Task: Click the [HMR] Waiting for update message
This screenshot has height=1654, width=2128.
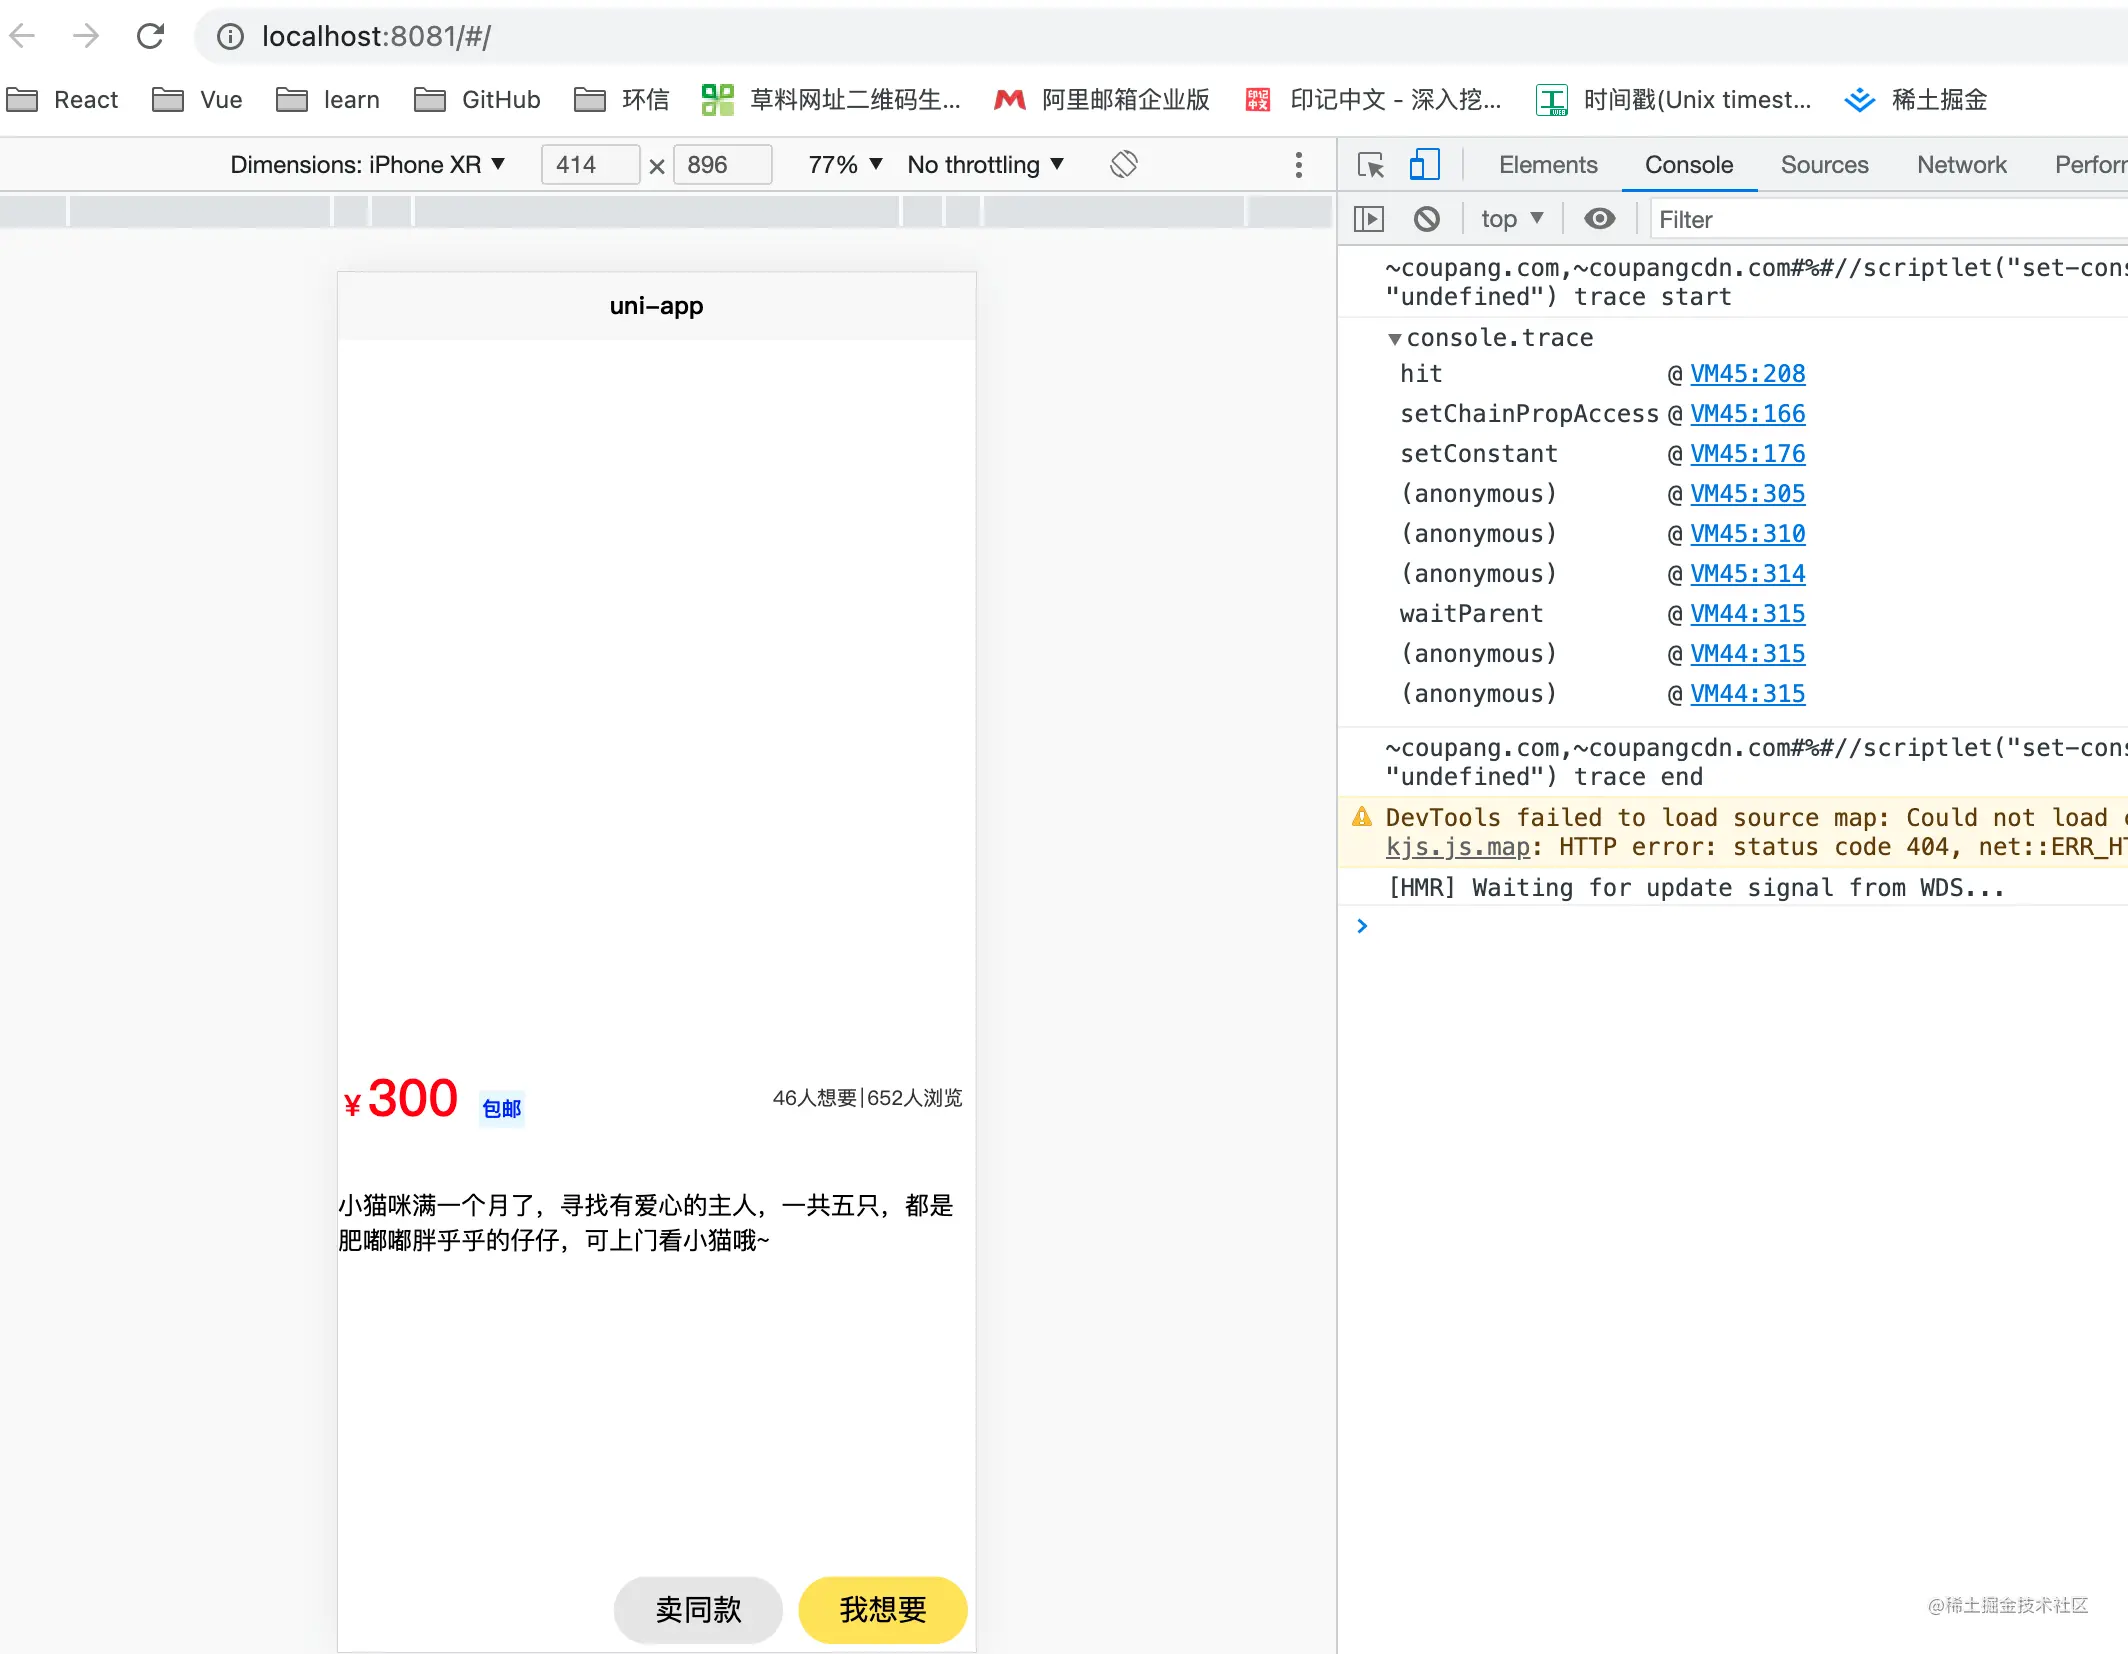Action: coord(1696,888)
